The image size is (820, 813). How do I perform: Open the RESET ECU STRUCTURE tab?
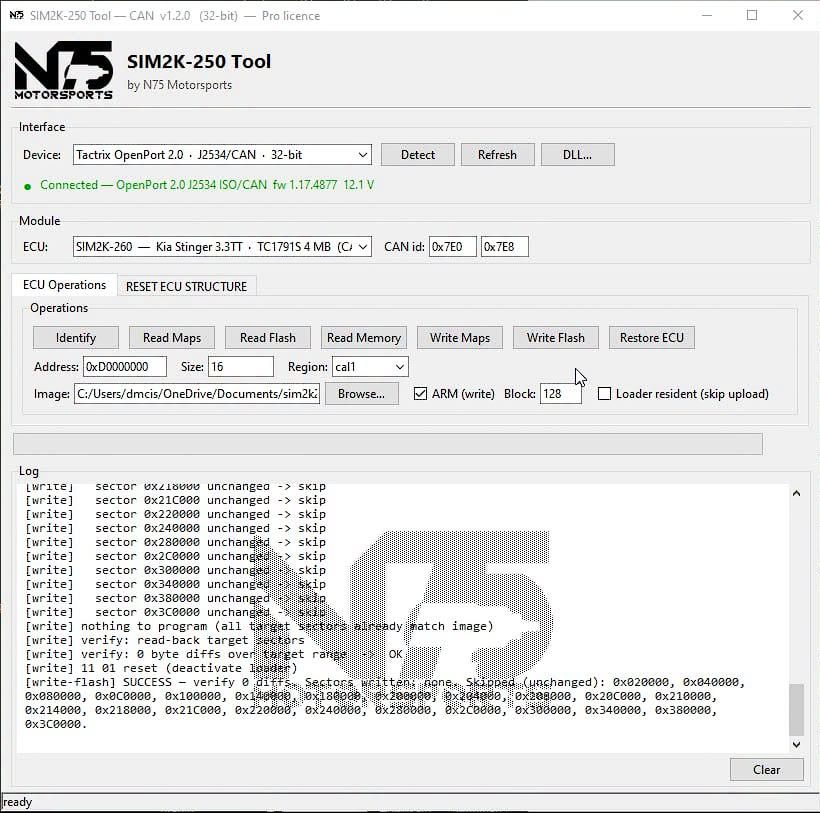(x=186, y=287)
